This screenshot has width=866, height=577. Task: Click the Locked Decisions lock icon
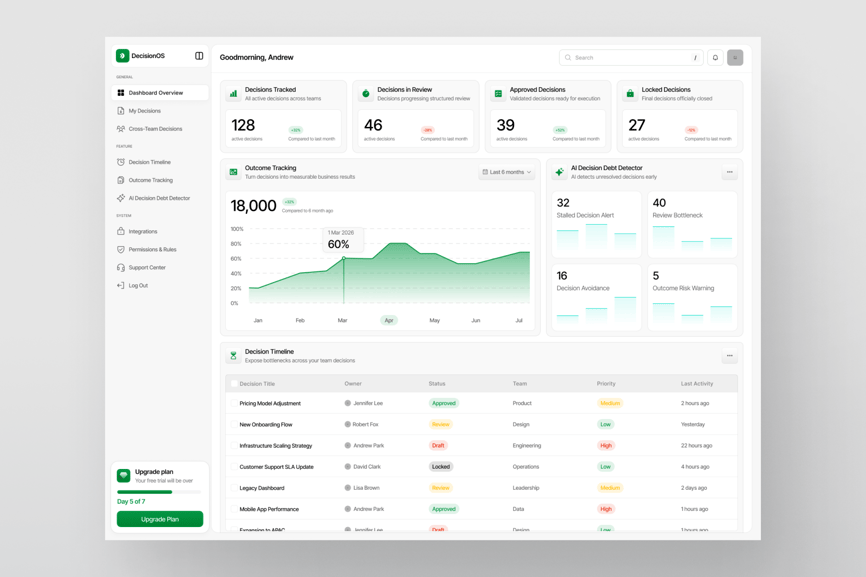tap(630, 94)
